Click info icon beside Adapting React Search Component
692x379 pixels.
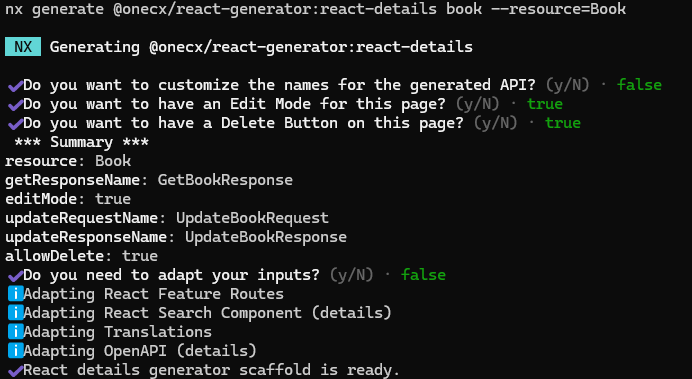tap(15, 313)
